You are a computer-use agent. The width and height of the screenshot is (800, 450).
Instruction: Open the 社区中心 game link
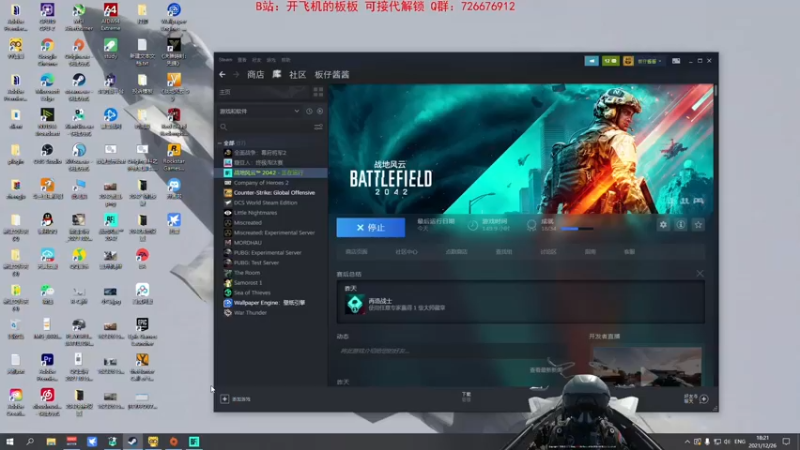tap(406, 252)
